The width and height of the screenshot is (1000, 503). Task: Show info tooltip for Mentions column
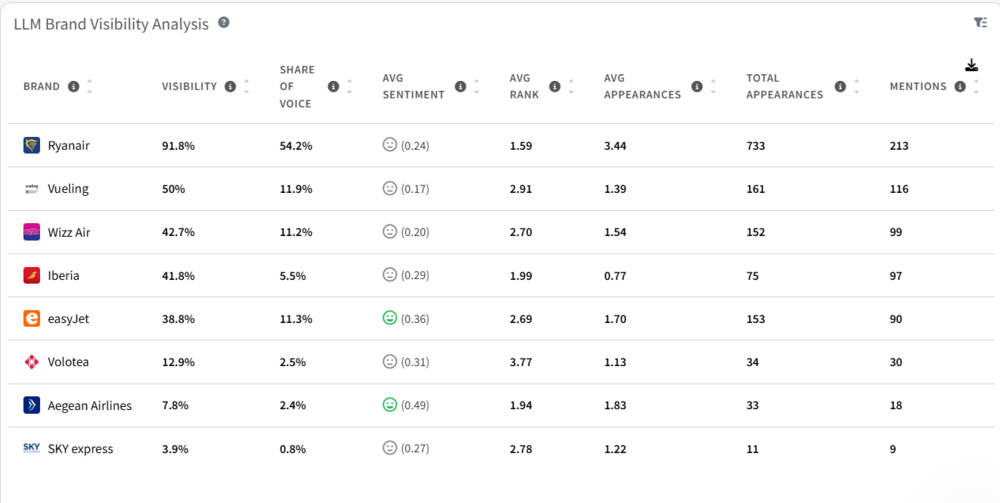(960, 86)
